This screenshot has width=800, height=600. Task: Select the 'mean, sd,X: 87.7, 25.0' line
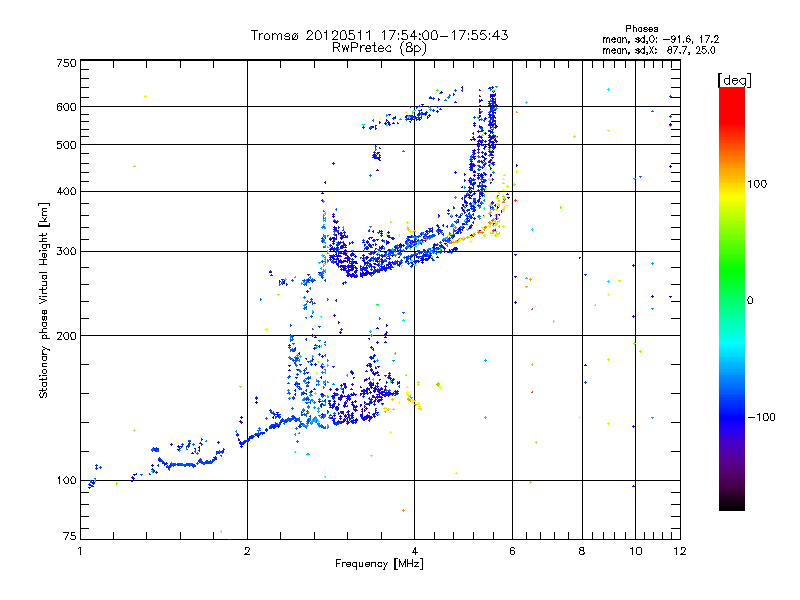coord(659,51)
